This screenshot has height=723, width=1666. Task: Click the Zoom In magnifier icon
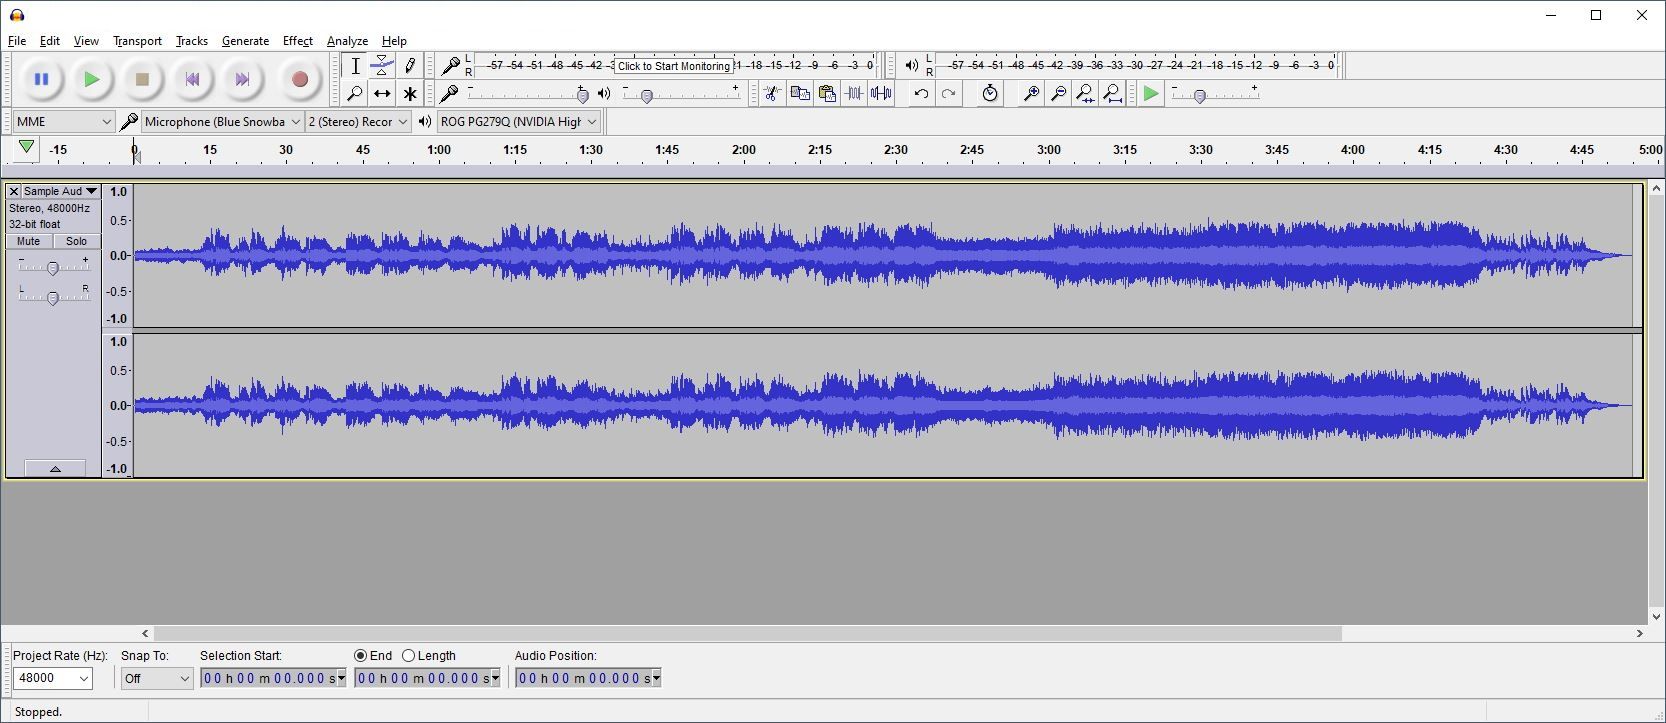tap(1030, 93)
